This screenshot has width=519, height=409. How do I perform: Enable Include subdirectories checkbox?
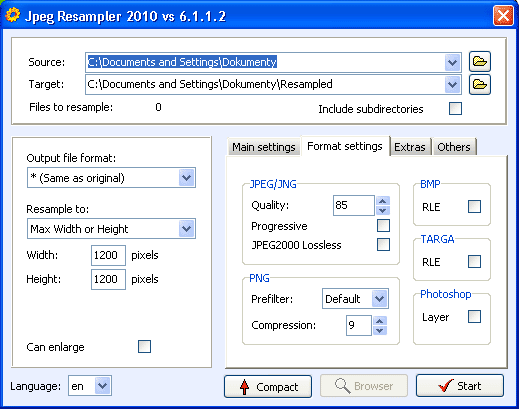click(455, 109)
